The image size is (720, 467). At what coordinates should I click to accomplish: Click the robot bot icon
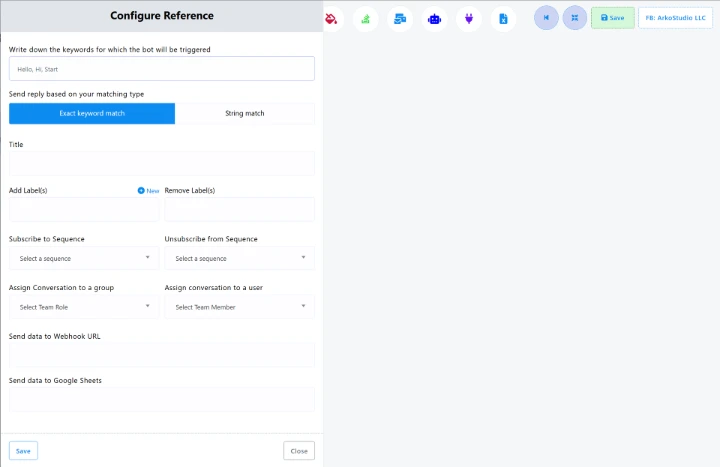tap(434, 18)
